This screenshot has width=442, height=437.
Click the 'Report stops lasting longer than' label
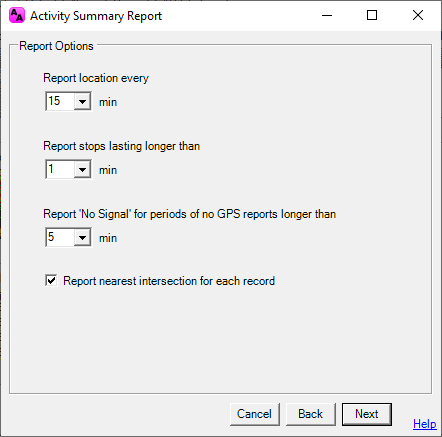[x=122, y=146]
